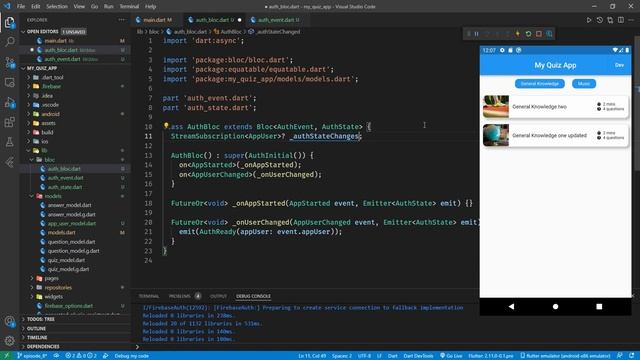Restart the debug session
640x360 pixels.
(x=528, y=34)
